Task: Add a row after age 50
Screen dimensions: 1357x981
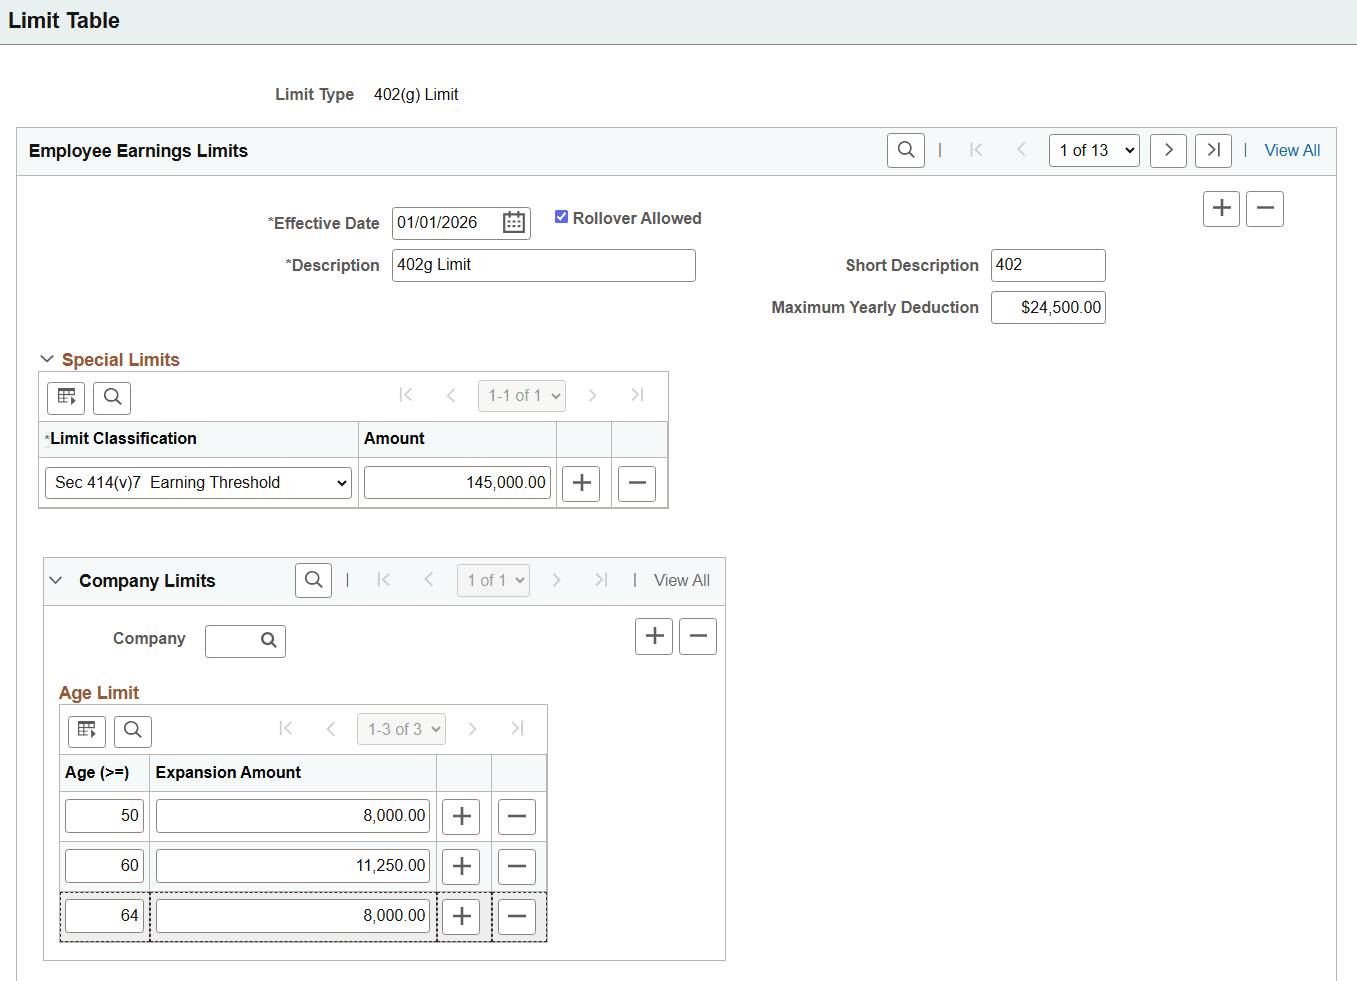Action: click(x=461, y=817)
